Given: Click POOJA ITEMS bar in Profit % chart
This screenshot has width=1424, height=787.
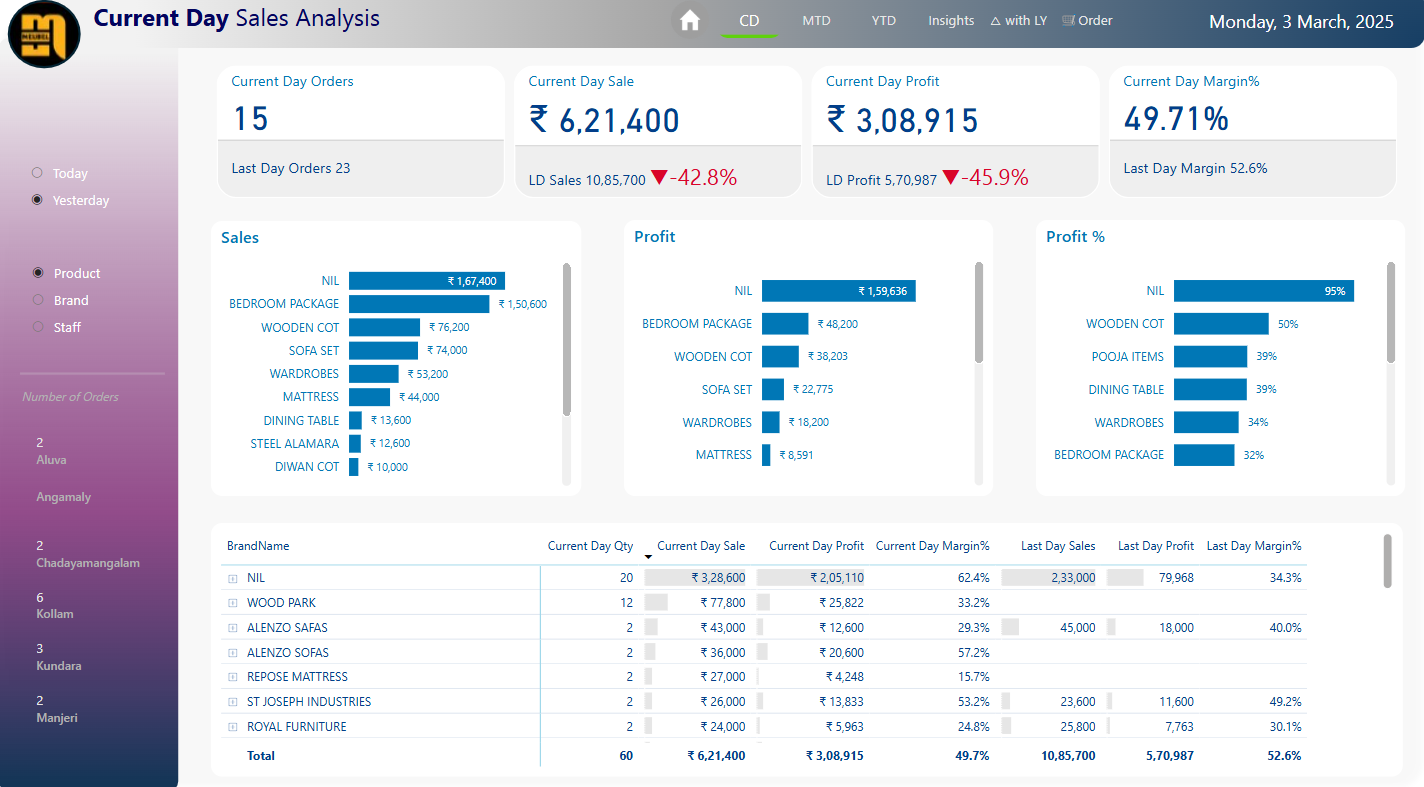Looking at the screenshot, I should pyautogui.click(x=1210, y=356).
